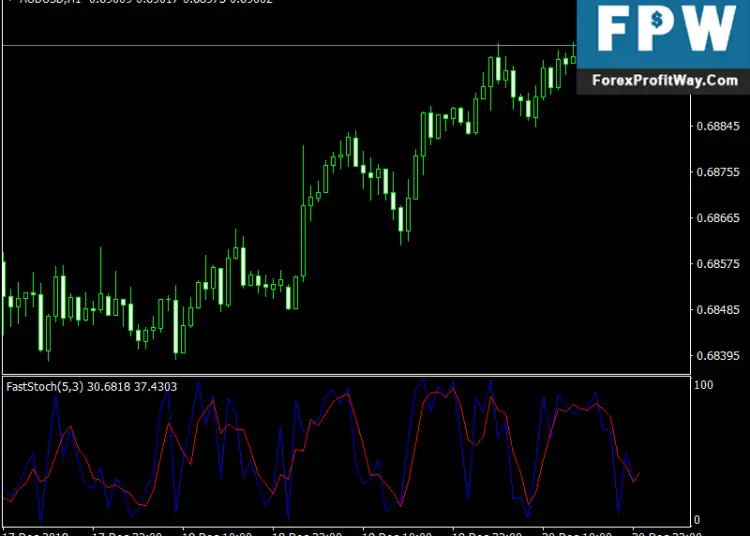Click the 0.68845 price scale label

[717, 126]
